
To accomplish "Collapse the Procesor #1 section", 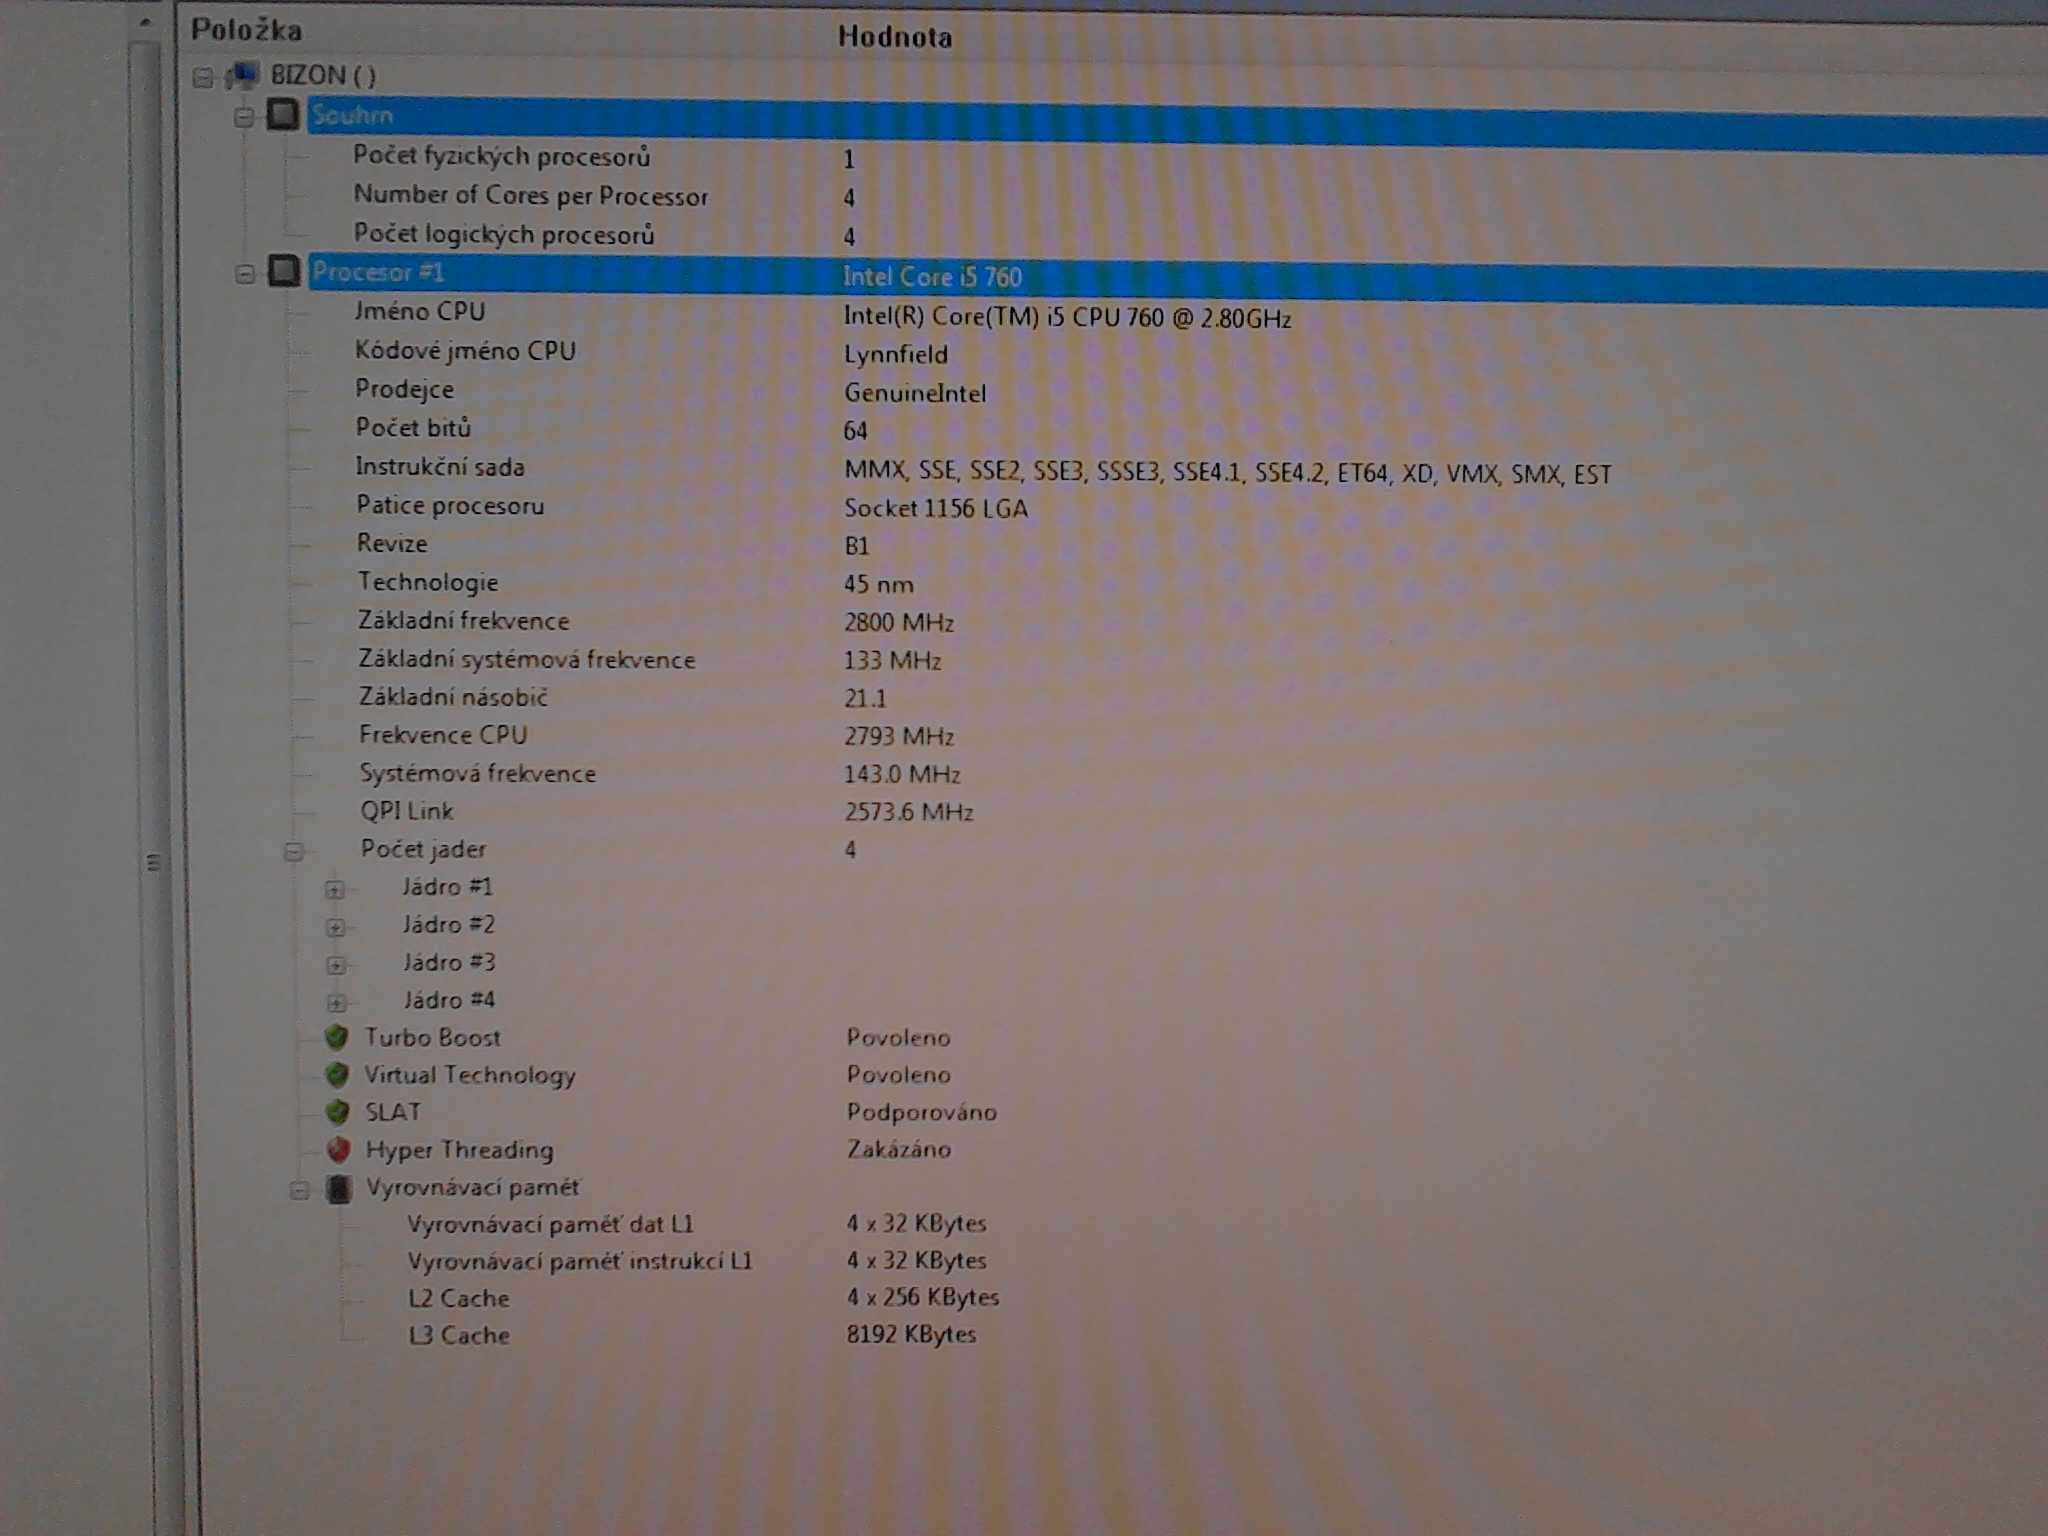I will (245, 274).
